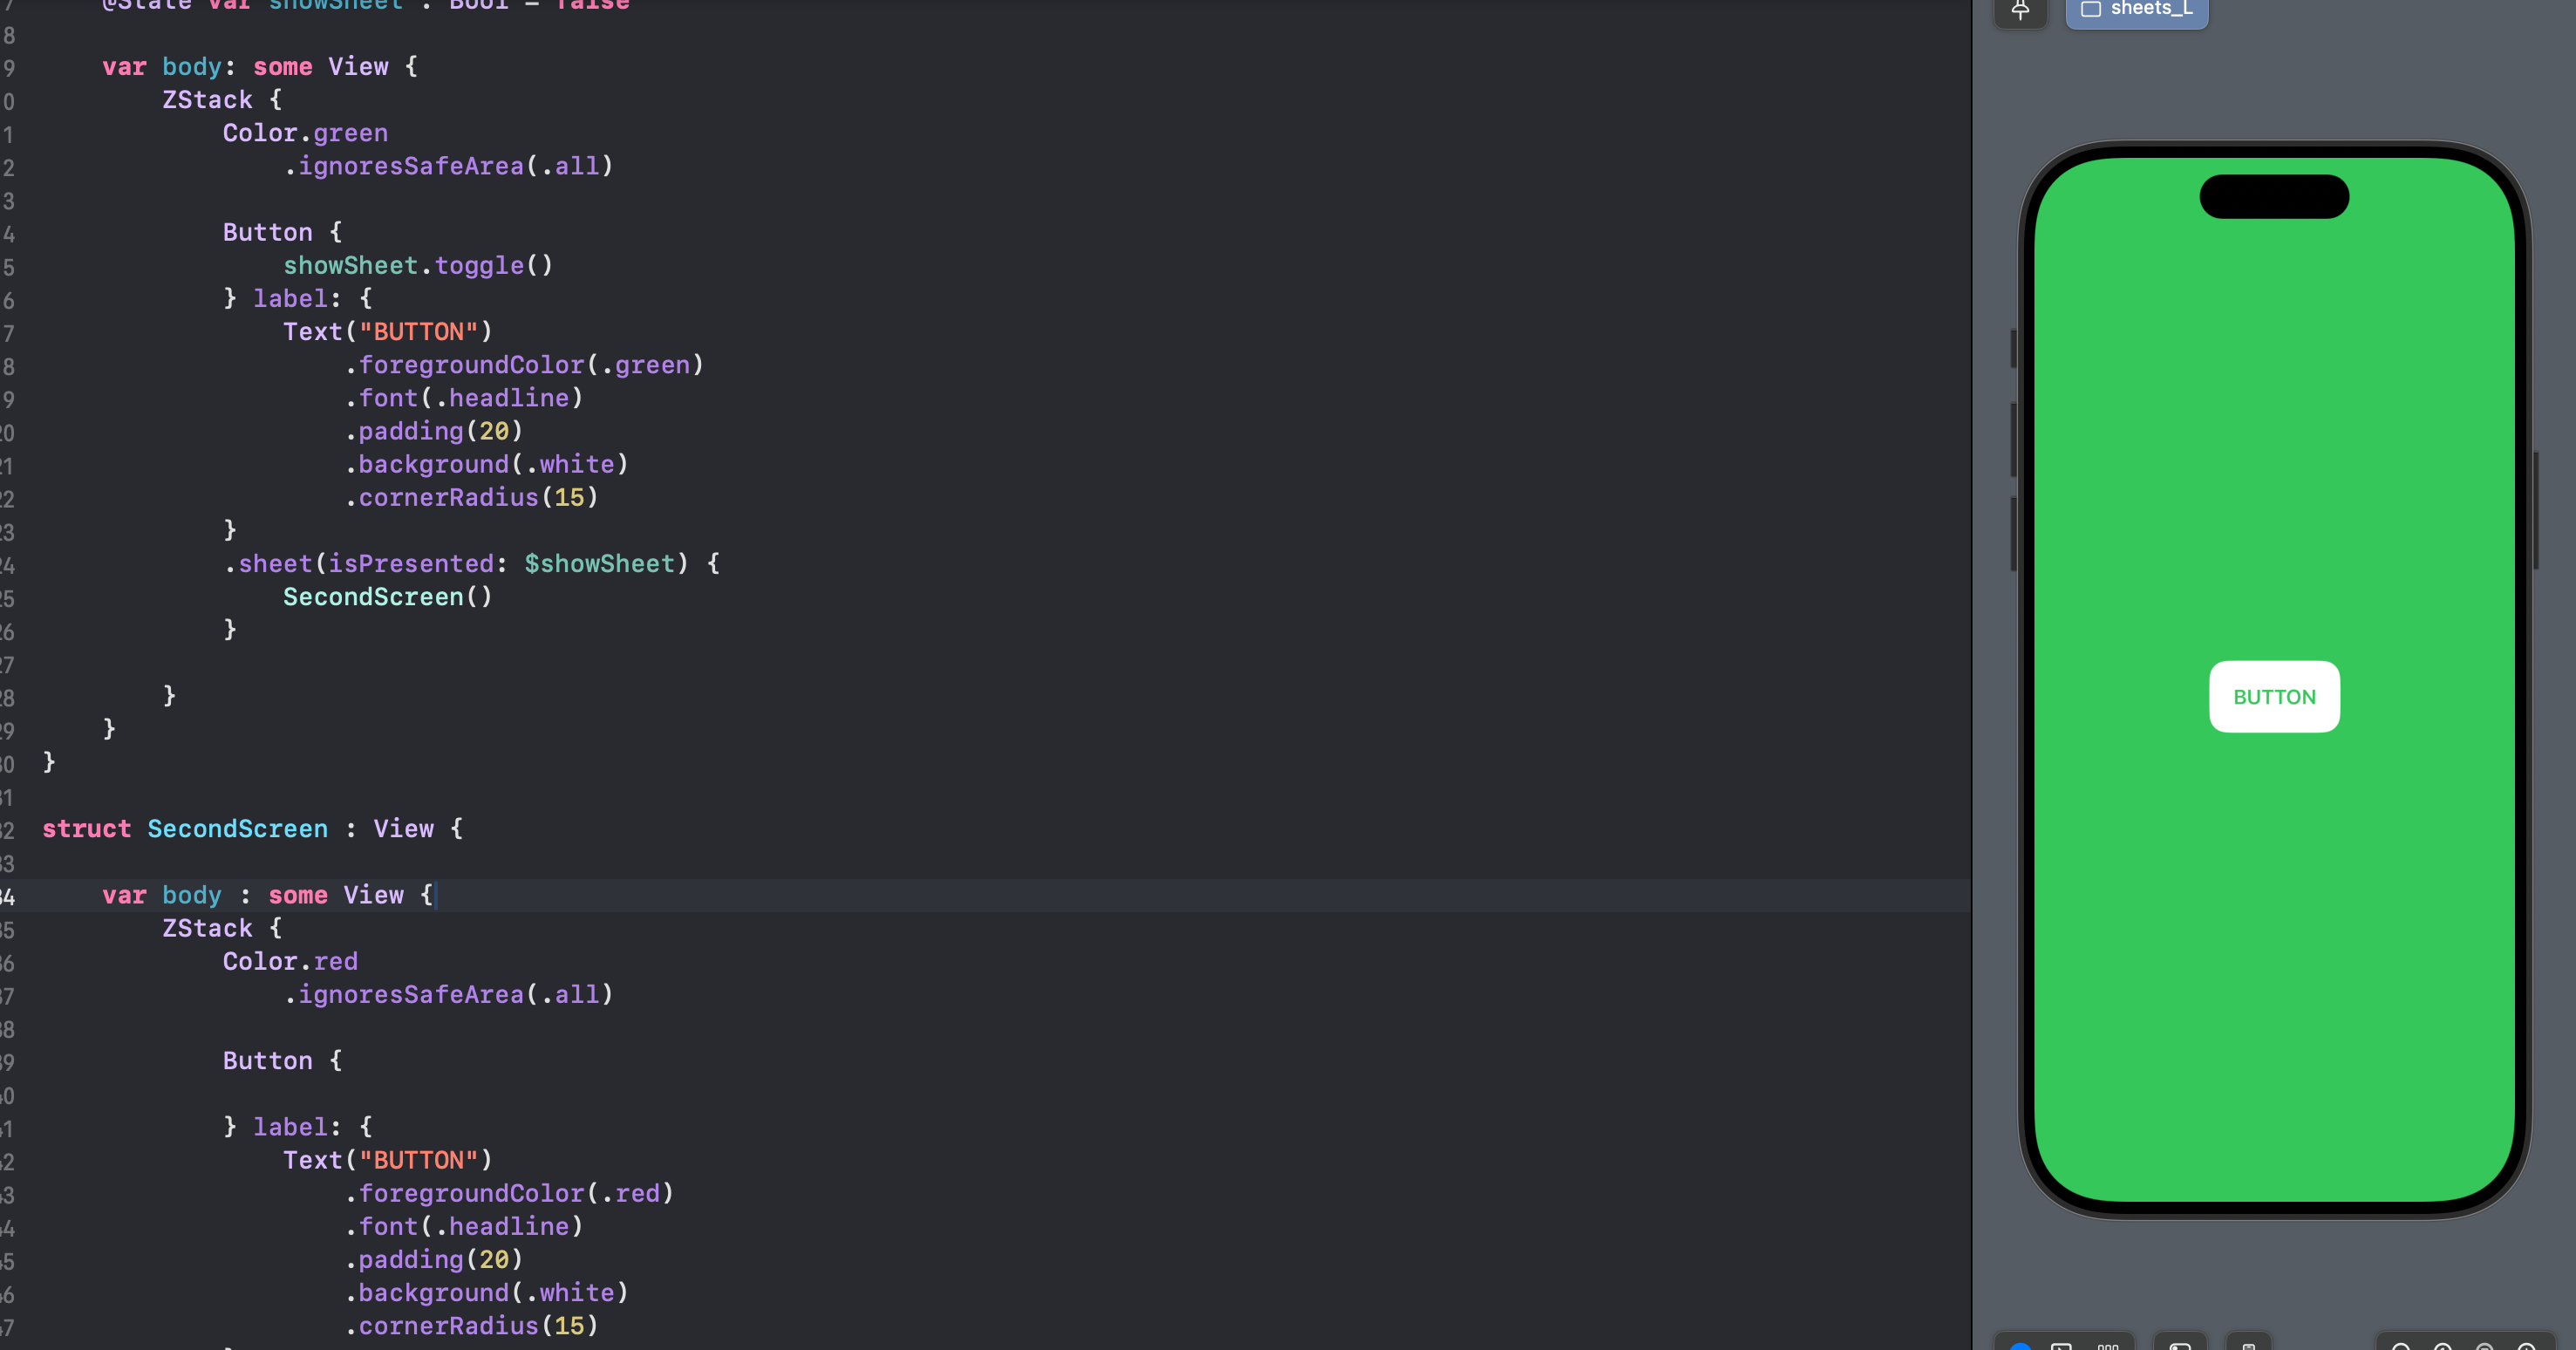Zoom out the preview canvas
The width and height of the screenshot is (2576, 1350).
pyautogui.click(x=2400, y=1346)
